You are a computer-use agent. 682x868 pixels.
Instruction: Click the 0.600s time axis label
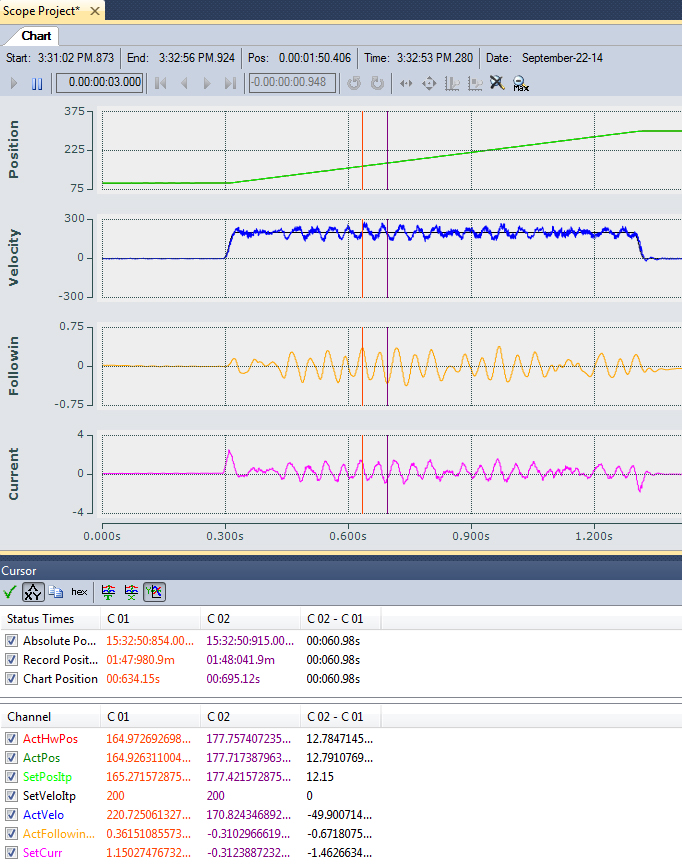coord(348,536)
